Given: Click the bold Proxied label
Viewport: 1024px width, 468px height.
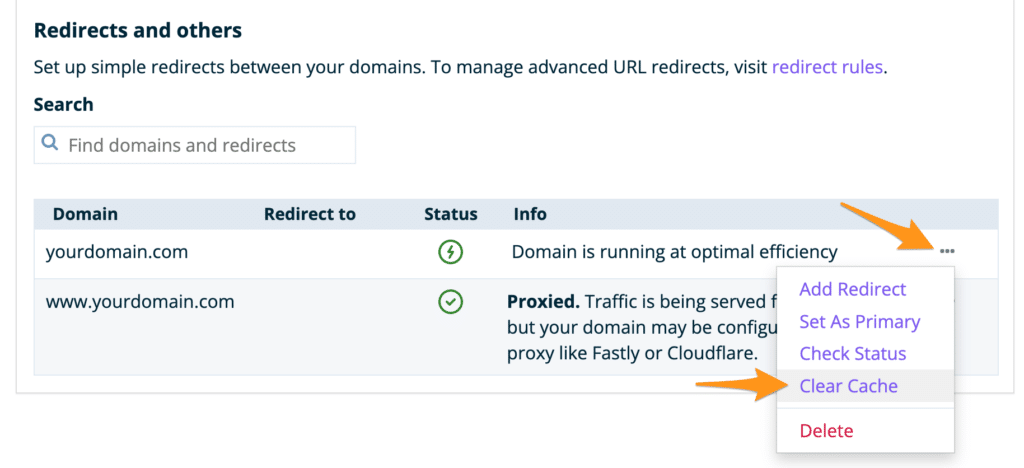Looking at the screenshot, I should tap(543, 301).
